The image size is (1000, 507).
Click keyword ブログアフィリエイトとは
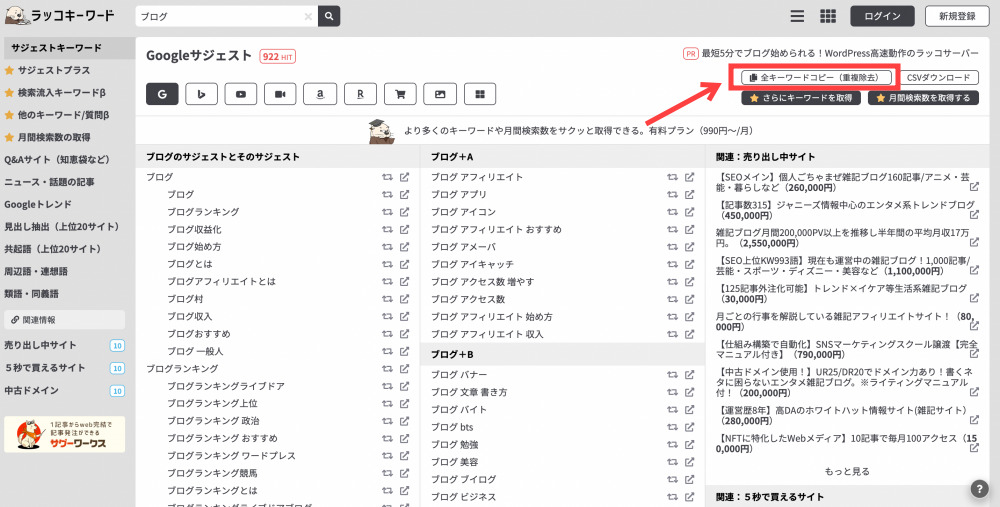[x=221, y=281]
